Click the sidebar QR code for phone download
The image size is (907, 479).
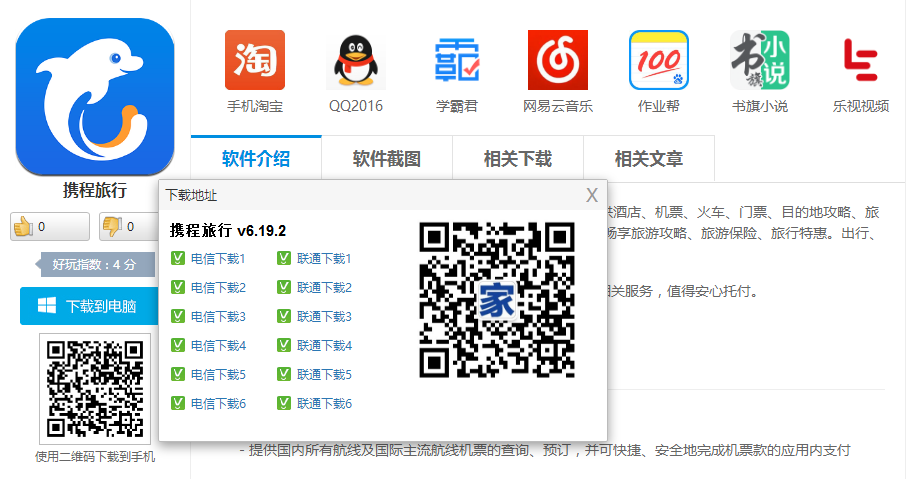[95, 389]
